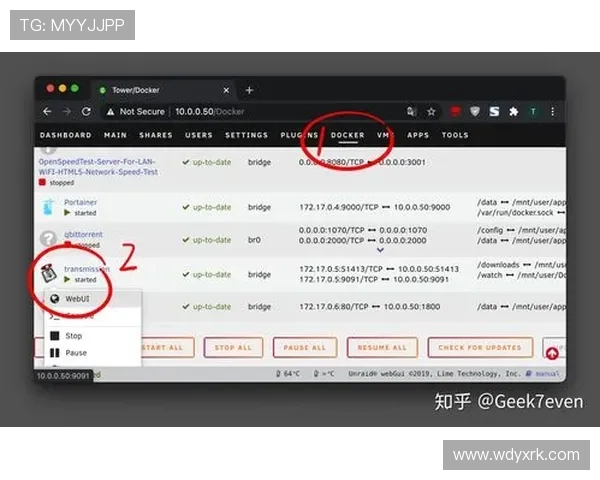Click the browser reload icon
This screenshot has width=600, height=480.
pyautogui.click(x=87, y=112)
